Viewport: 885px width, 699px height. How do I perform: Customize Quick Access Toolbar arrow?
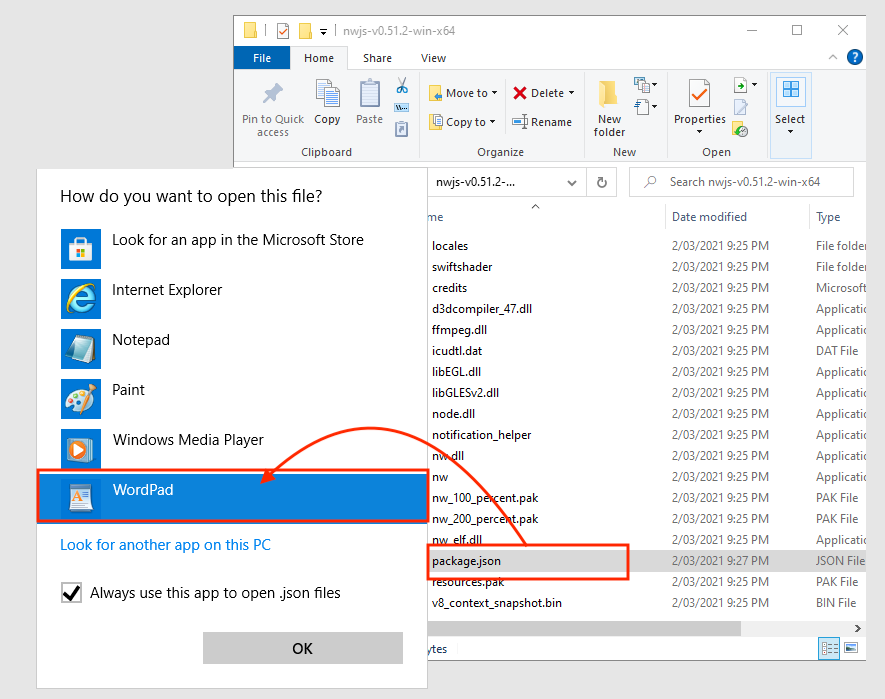[323, 32]
